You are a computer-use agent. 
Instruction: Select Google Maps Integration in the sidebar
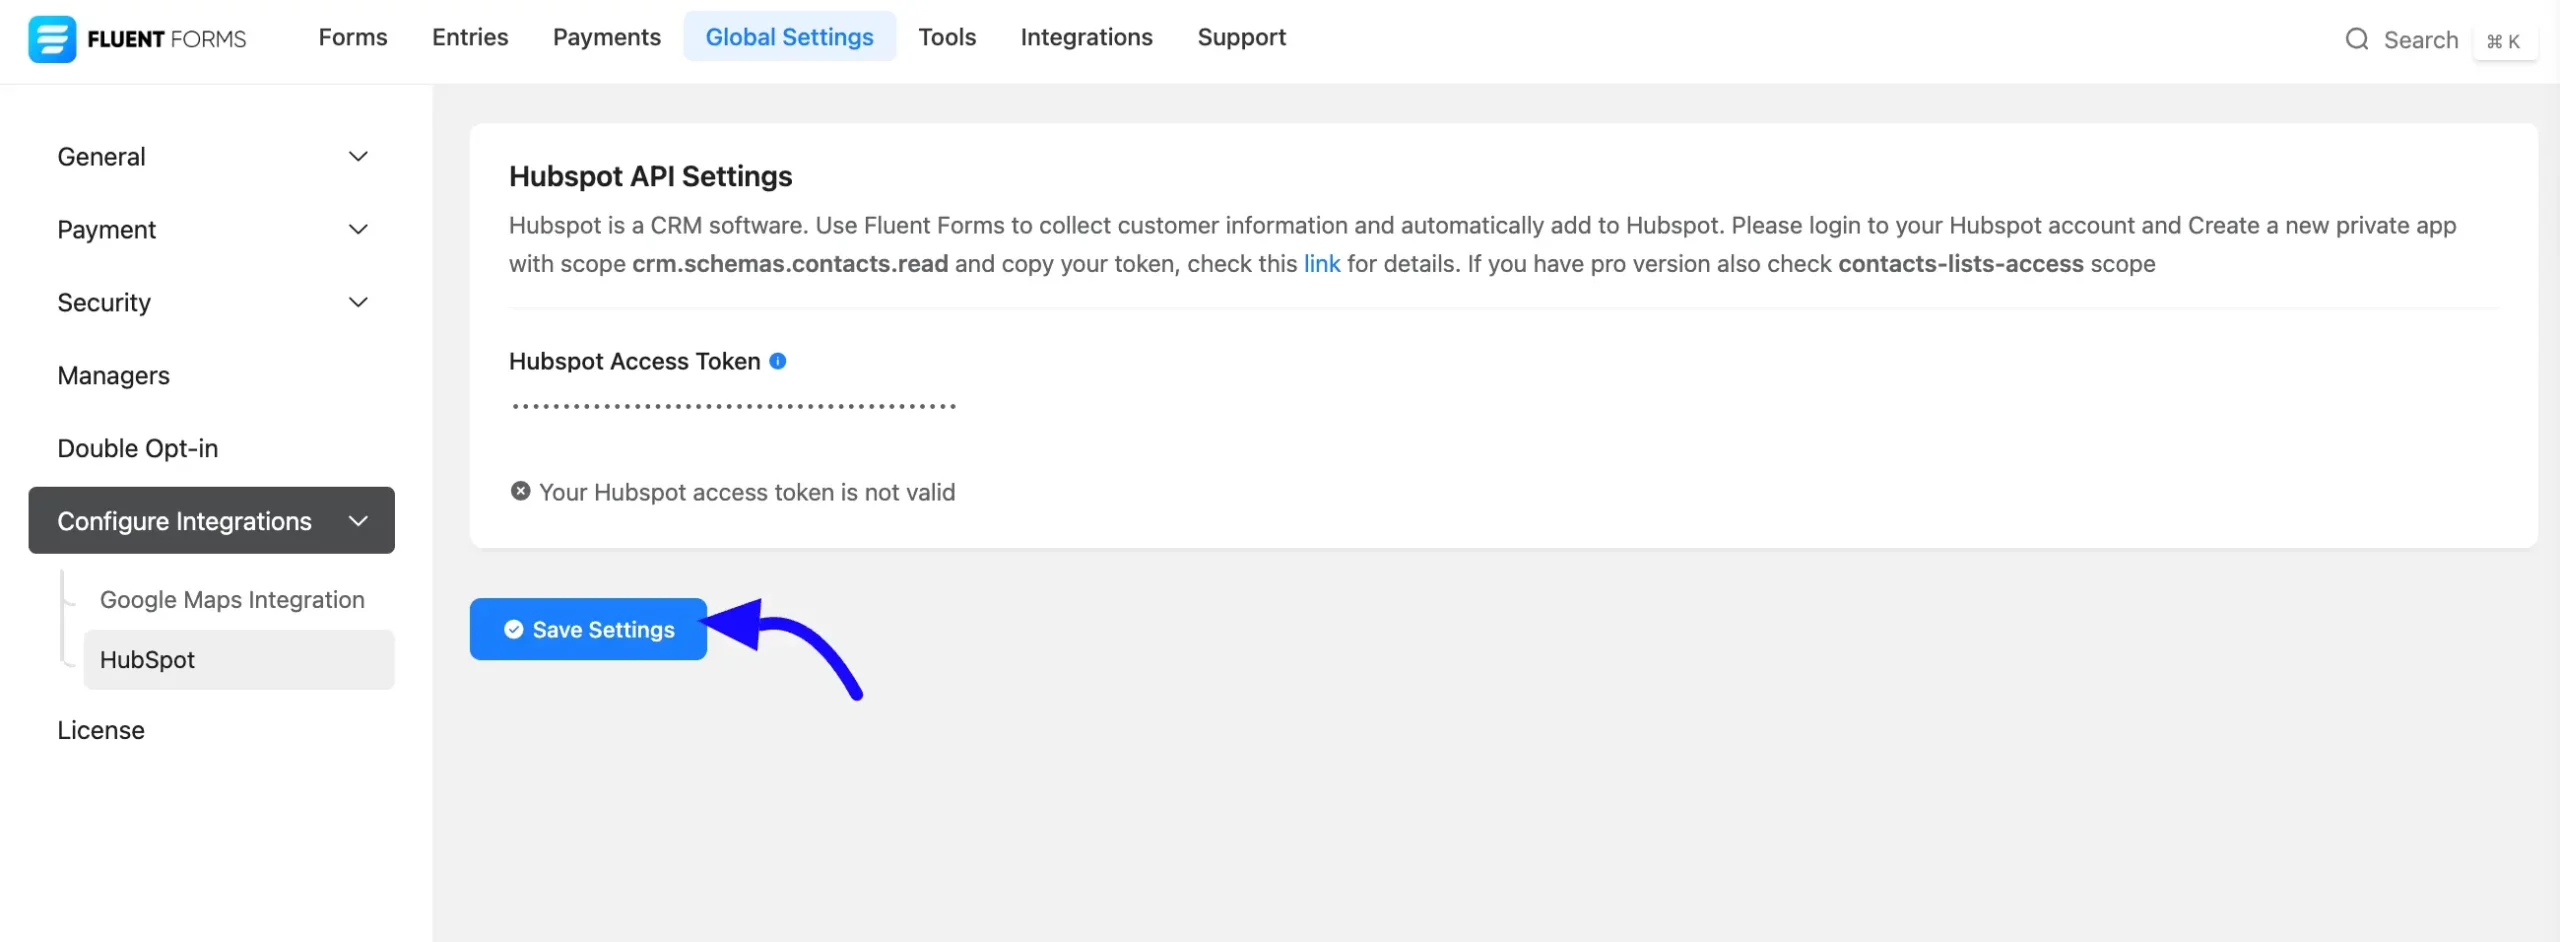pyautogui.click(x=232, y=599)
